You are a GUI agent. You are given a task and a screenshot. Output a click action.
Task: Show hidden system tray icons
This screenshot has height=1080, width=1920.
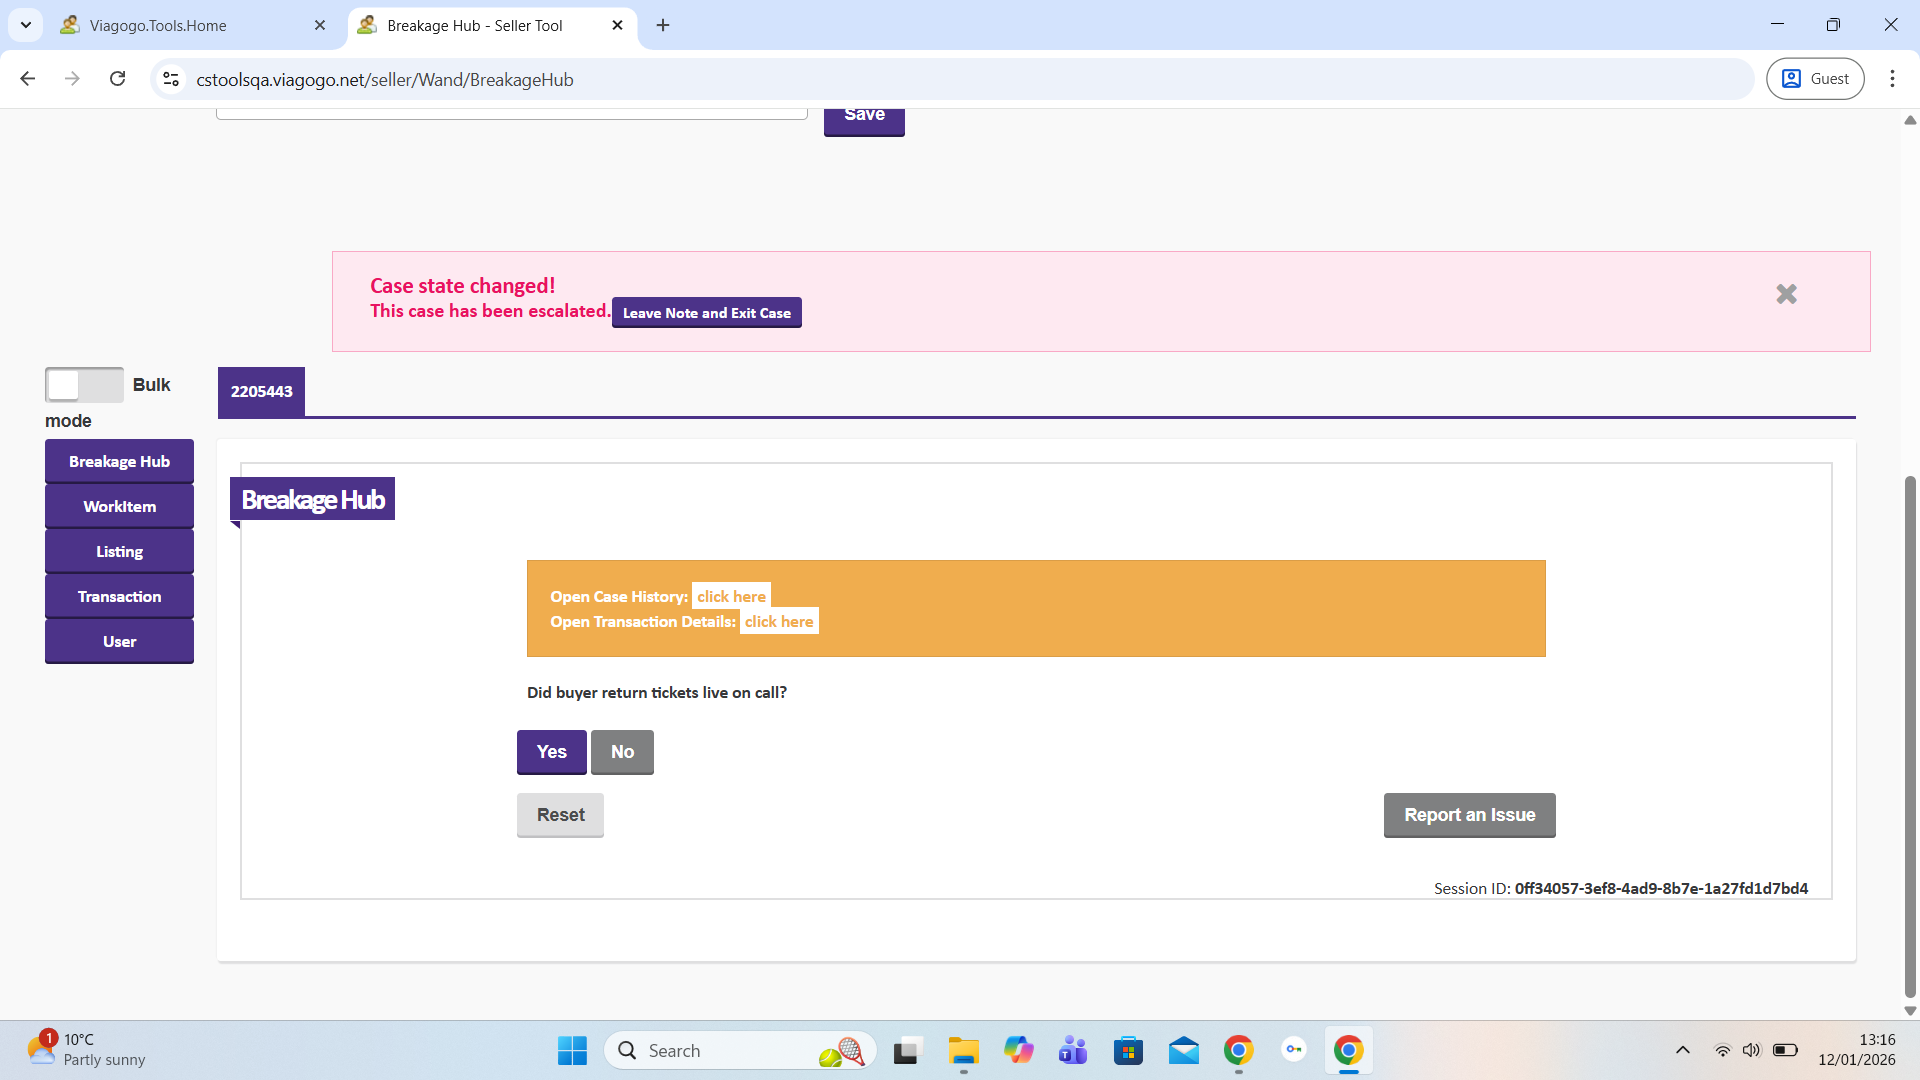coord(1683,1050)
